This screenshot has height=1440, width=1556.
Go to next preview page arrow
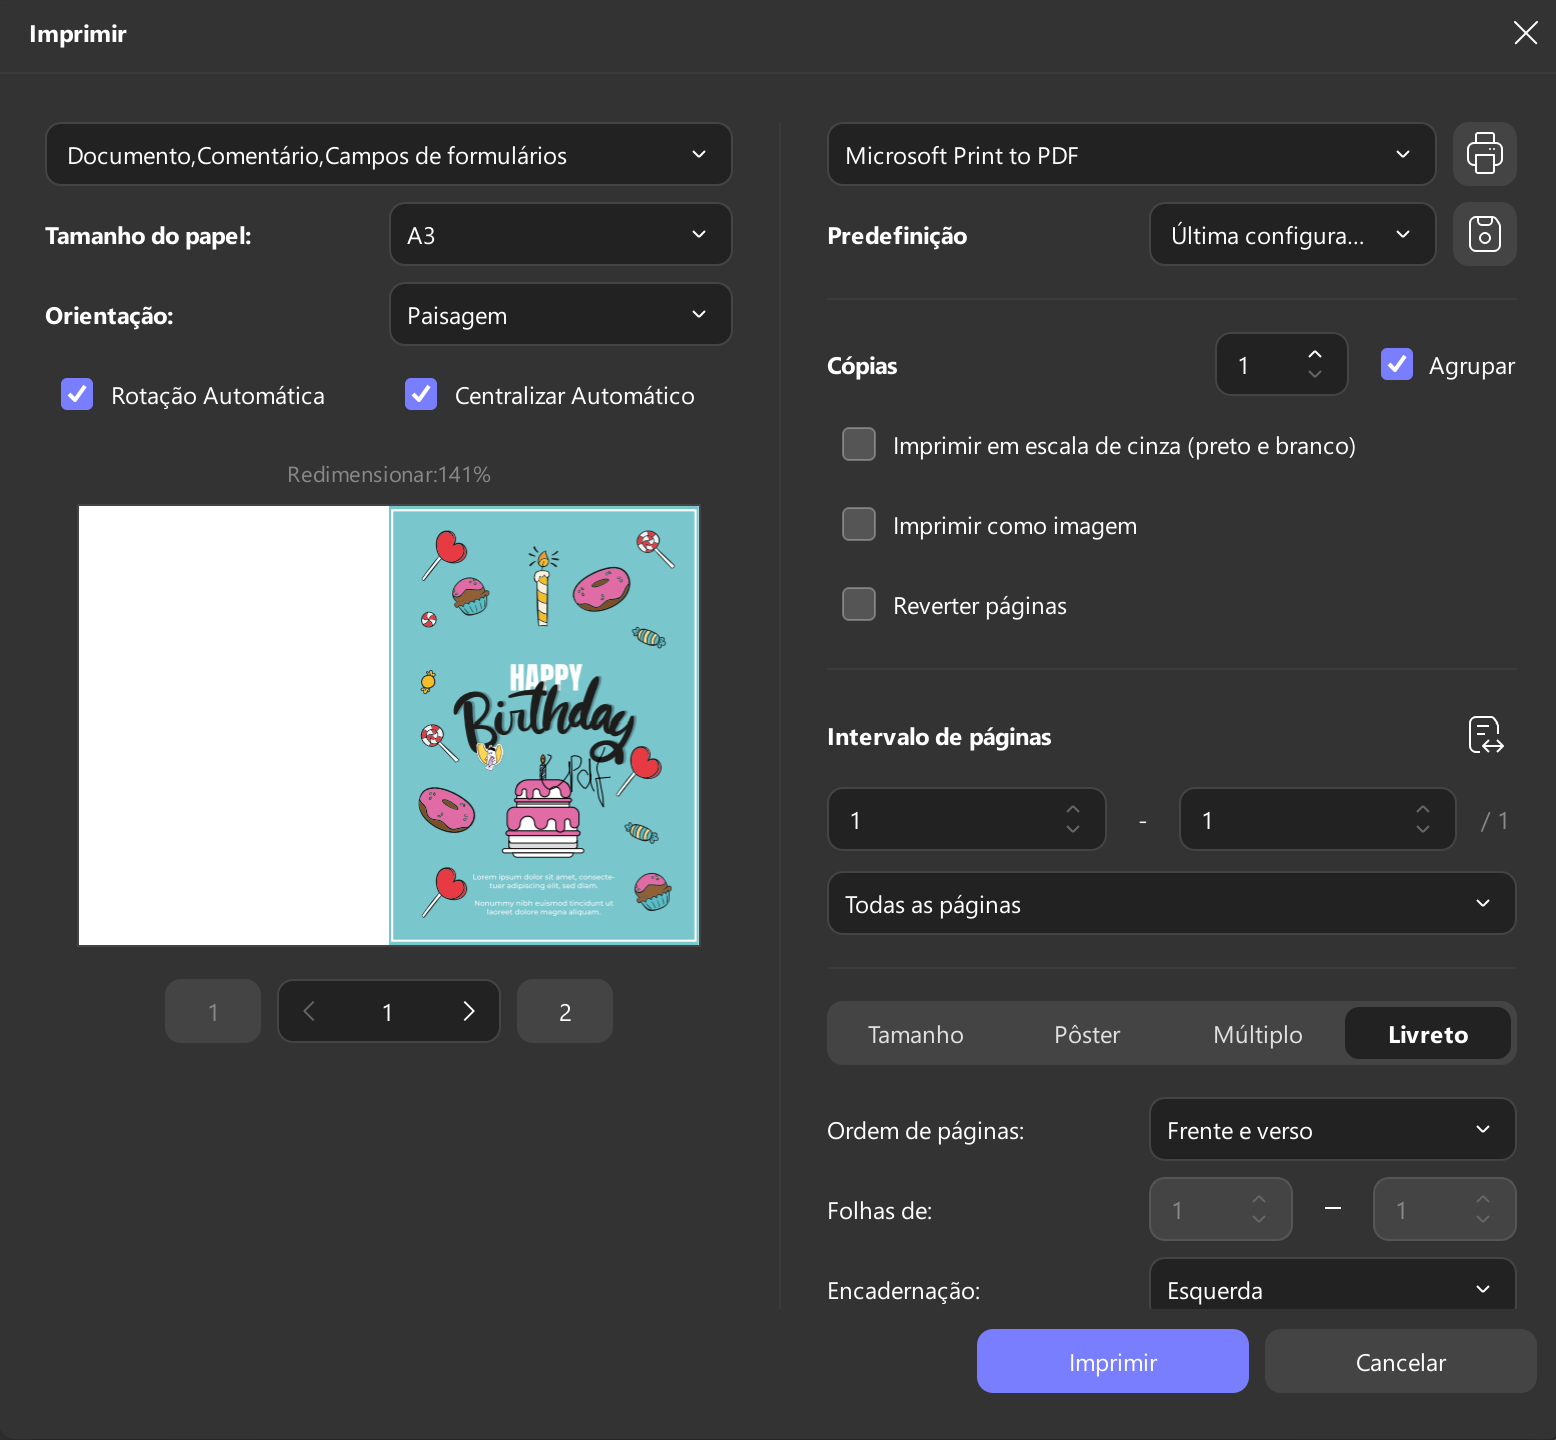pos(468,1011)
